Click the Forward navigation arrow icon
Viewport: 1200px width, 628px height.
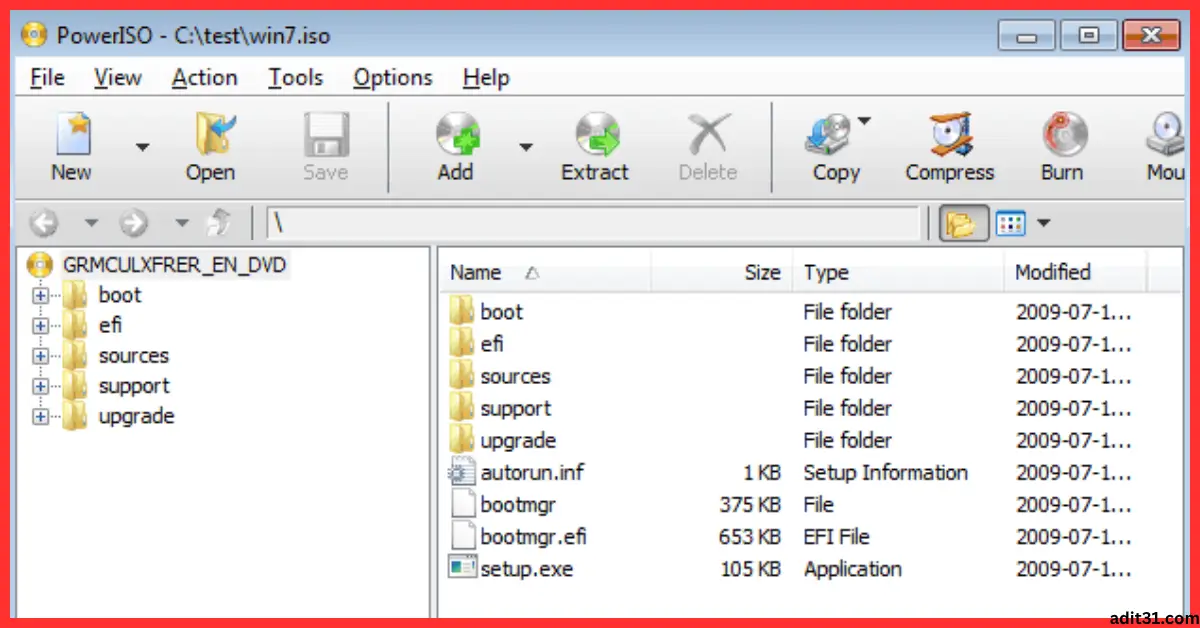point(134,223)
